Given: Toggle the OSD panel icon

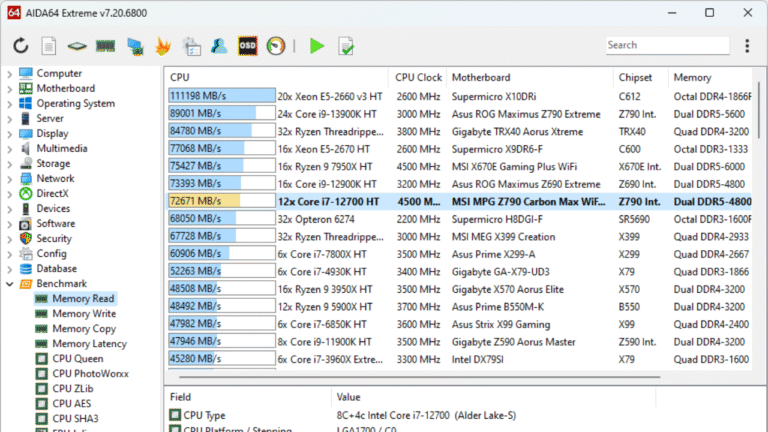Looking at the screenshot, I should click(x=247, y=46).
